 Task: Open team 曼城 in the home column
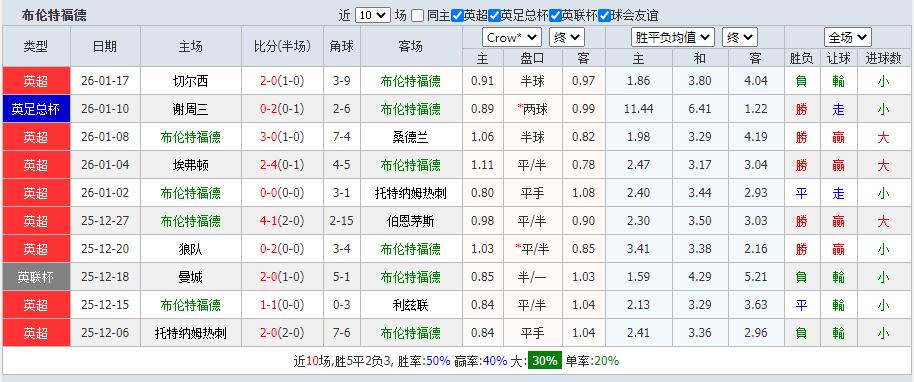point(191,277)
